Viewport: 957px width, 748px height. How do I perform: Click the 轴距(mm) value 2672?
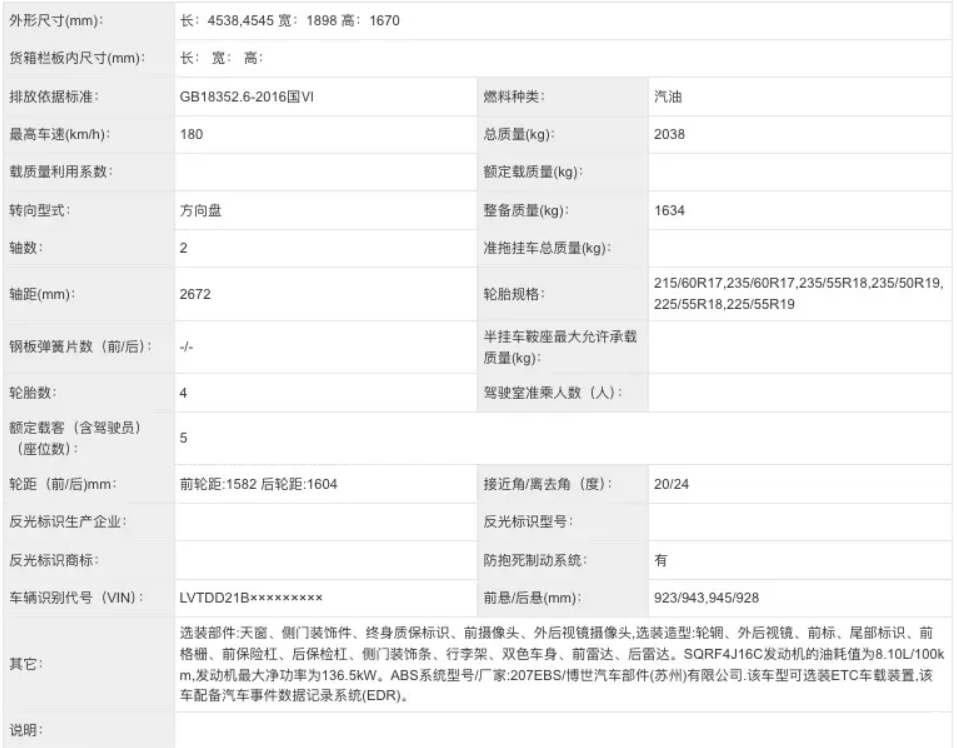195,295
